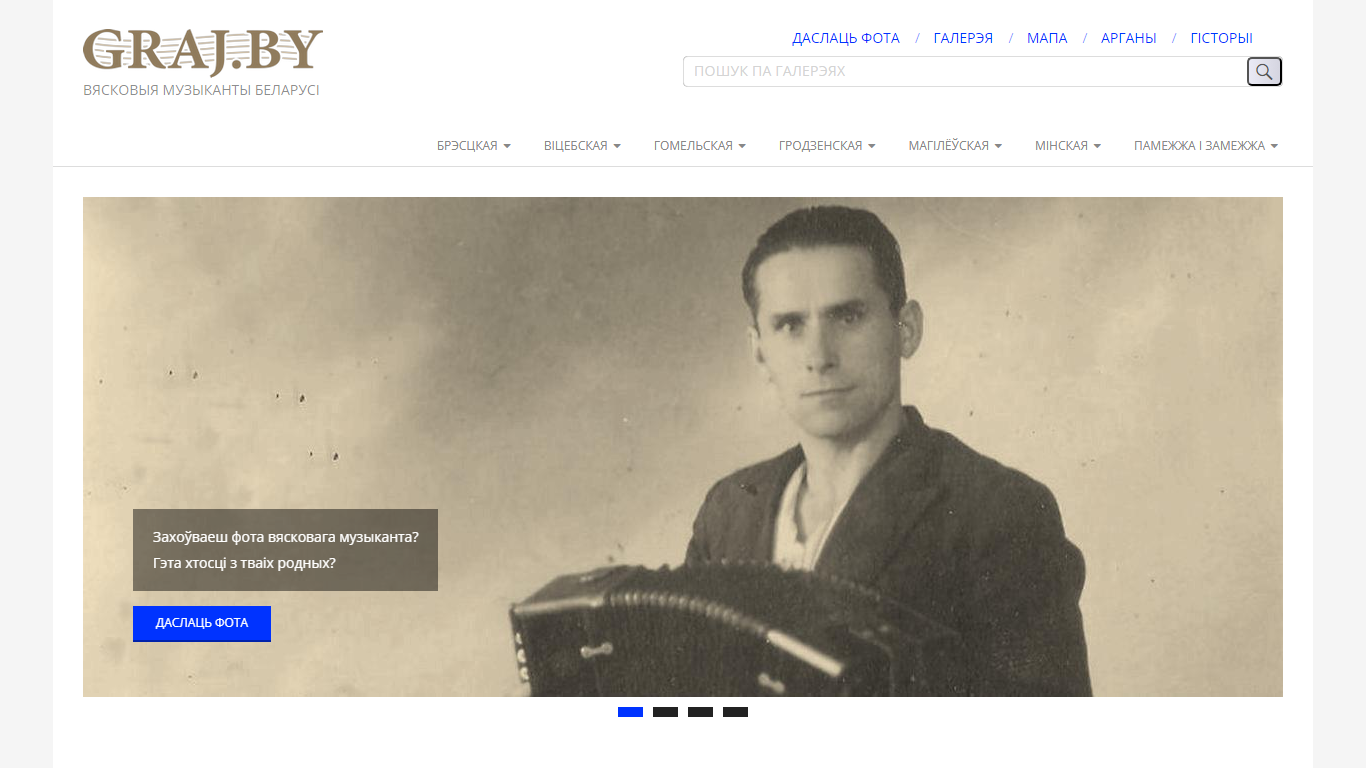Image resolution: width=1366 pixels, height=768 pixels.
Task: Open the Гродзенская dropdown menu
Action: pos(827,146)
